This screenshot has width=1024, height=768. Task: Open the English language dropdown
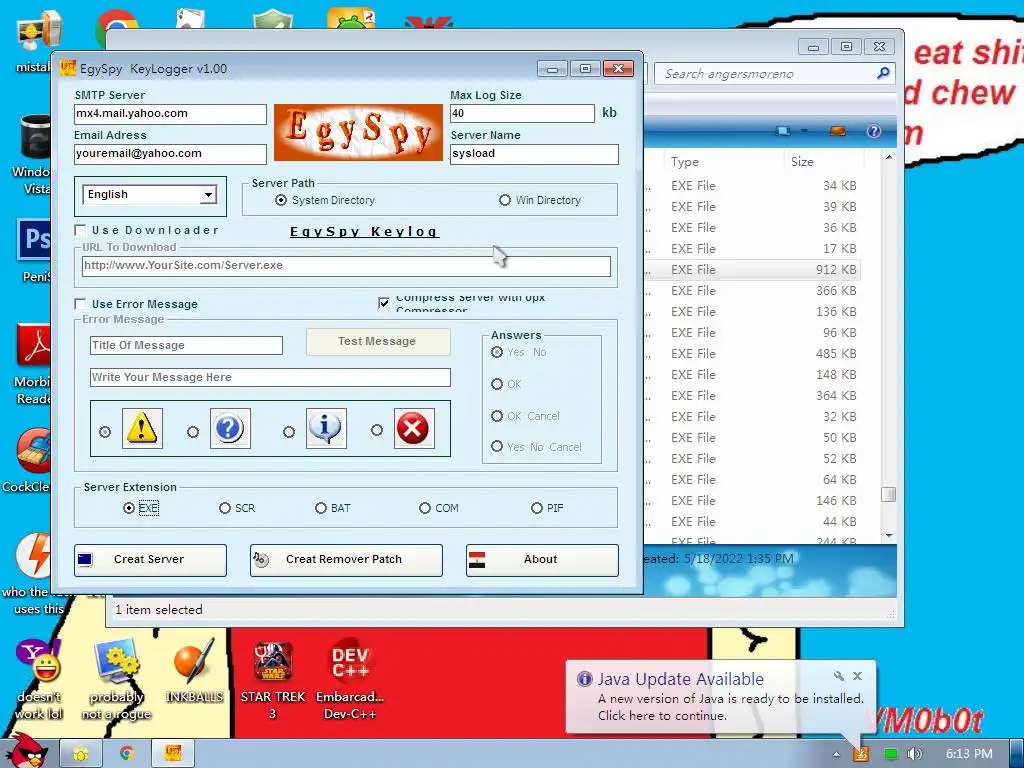click(208, 195)
